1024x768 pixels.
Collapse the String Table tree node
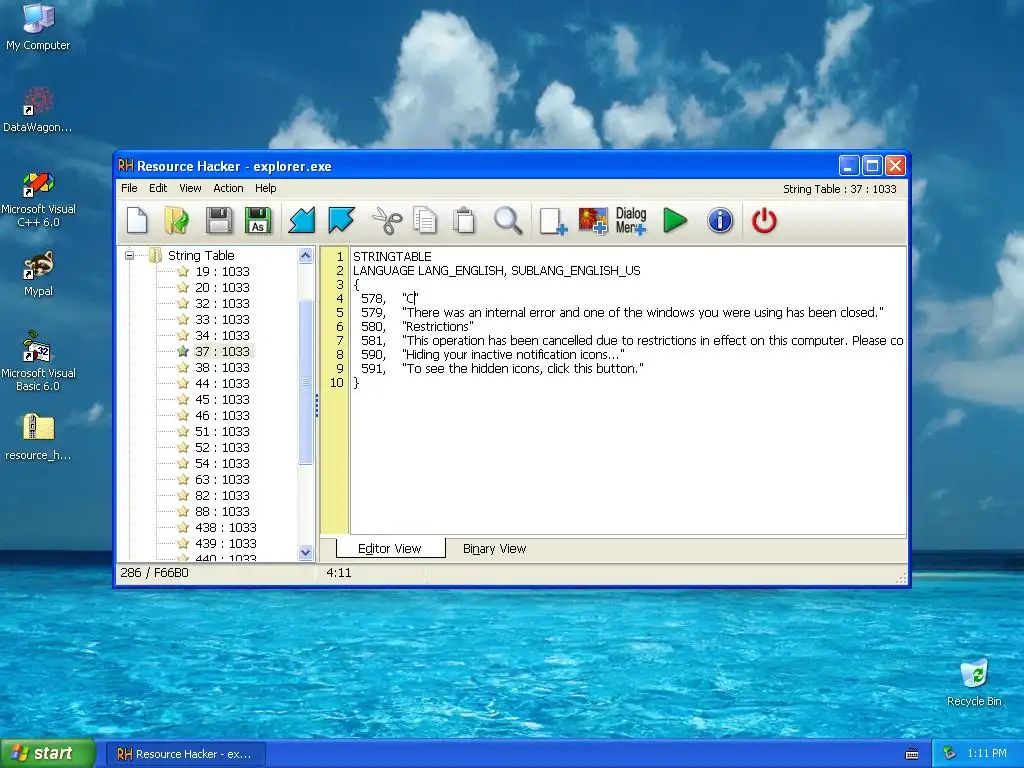point(129,255)
